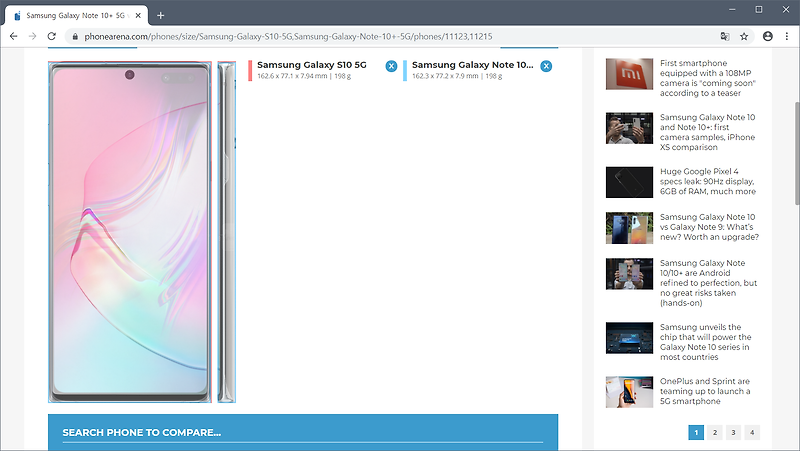Viewport: 800px width, 451px height.
Task: Click the Samsung chip article thumbnail
Action: pos(629,338)
